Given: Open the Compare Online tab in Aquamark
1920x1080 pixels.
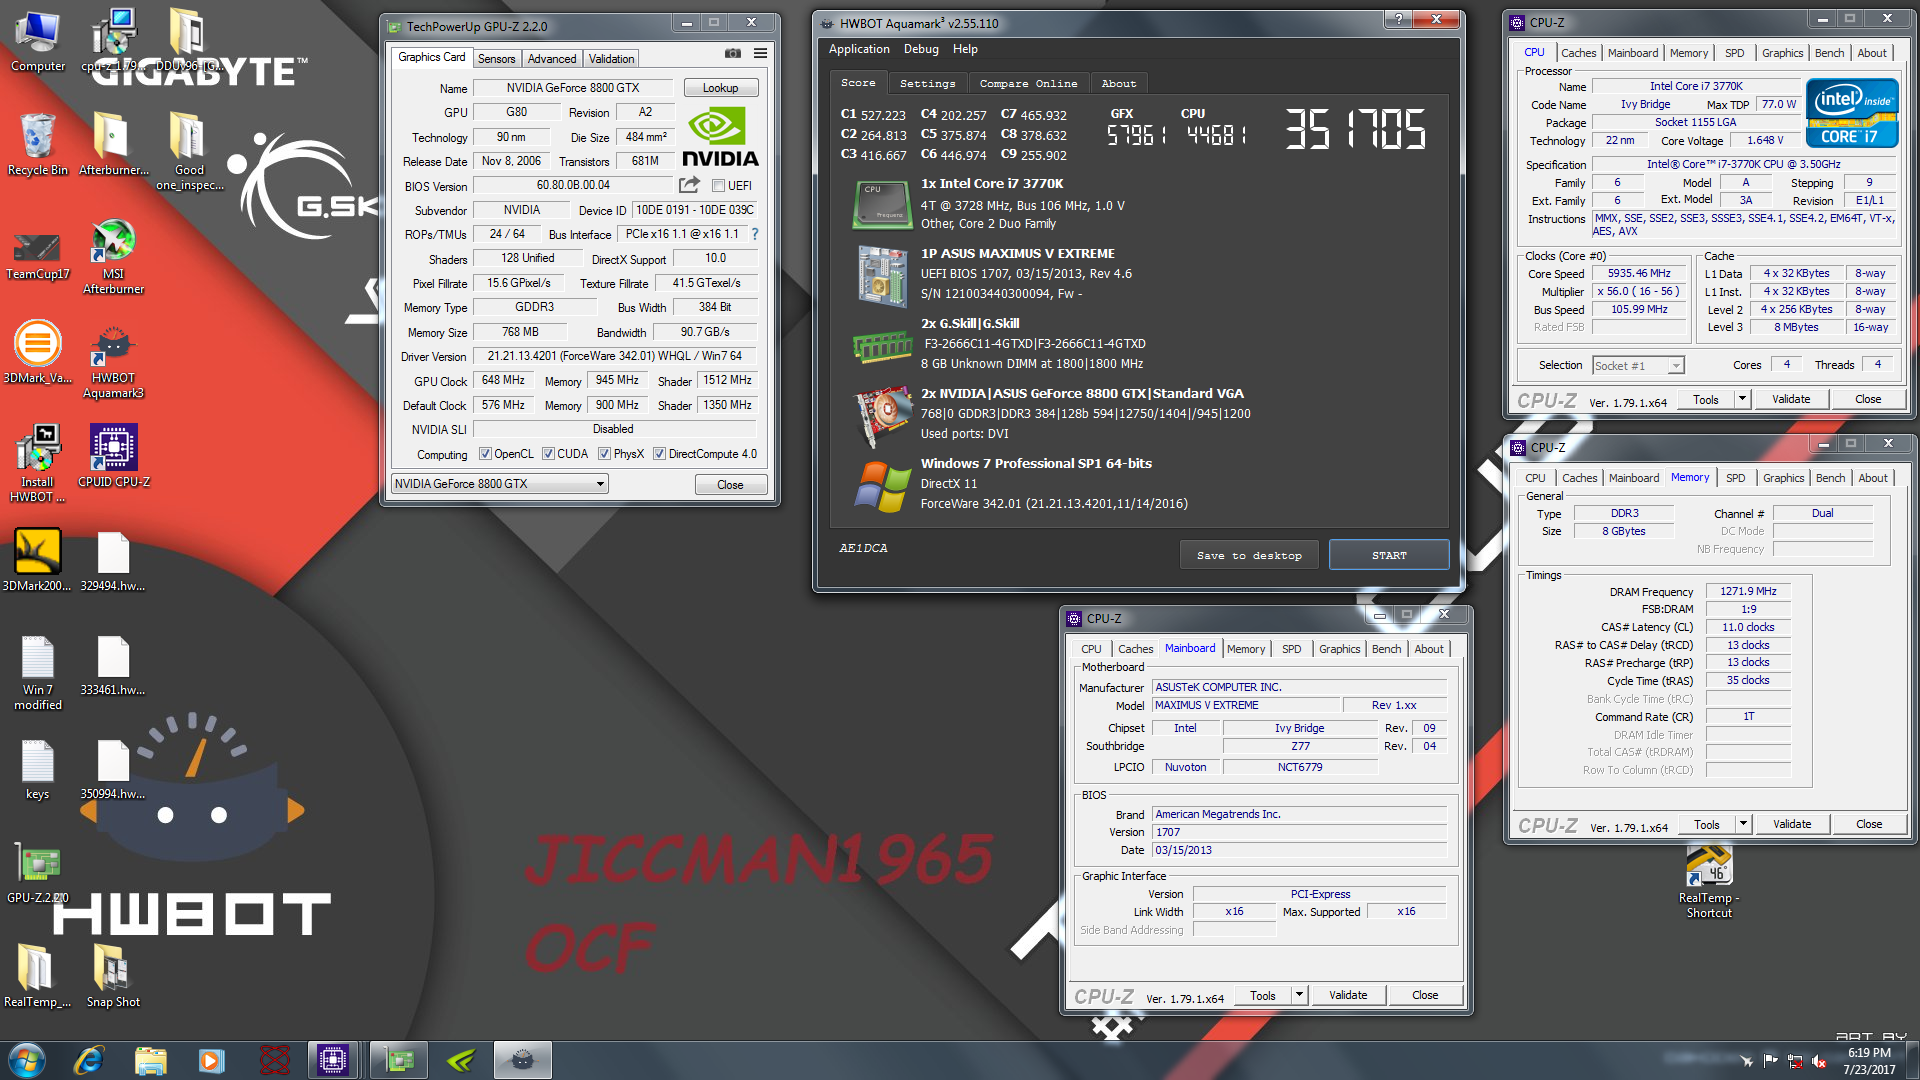Looking at the screenshot, I should pos(1028,83).
